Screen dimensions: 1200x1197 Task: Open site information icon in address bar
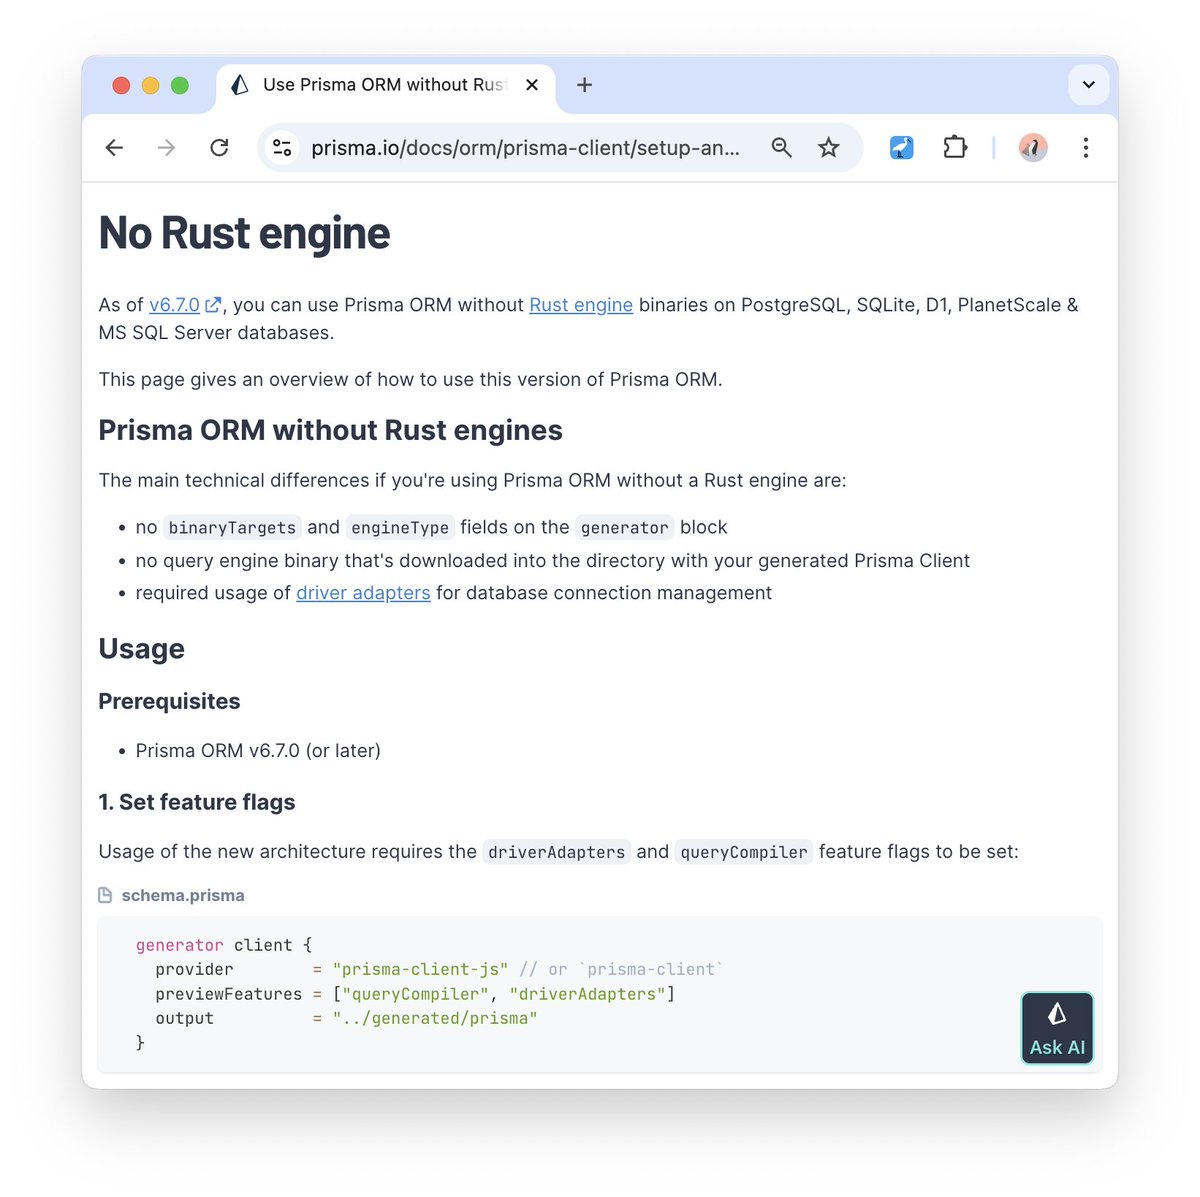click(282, 148)
